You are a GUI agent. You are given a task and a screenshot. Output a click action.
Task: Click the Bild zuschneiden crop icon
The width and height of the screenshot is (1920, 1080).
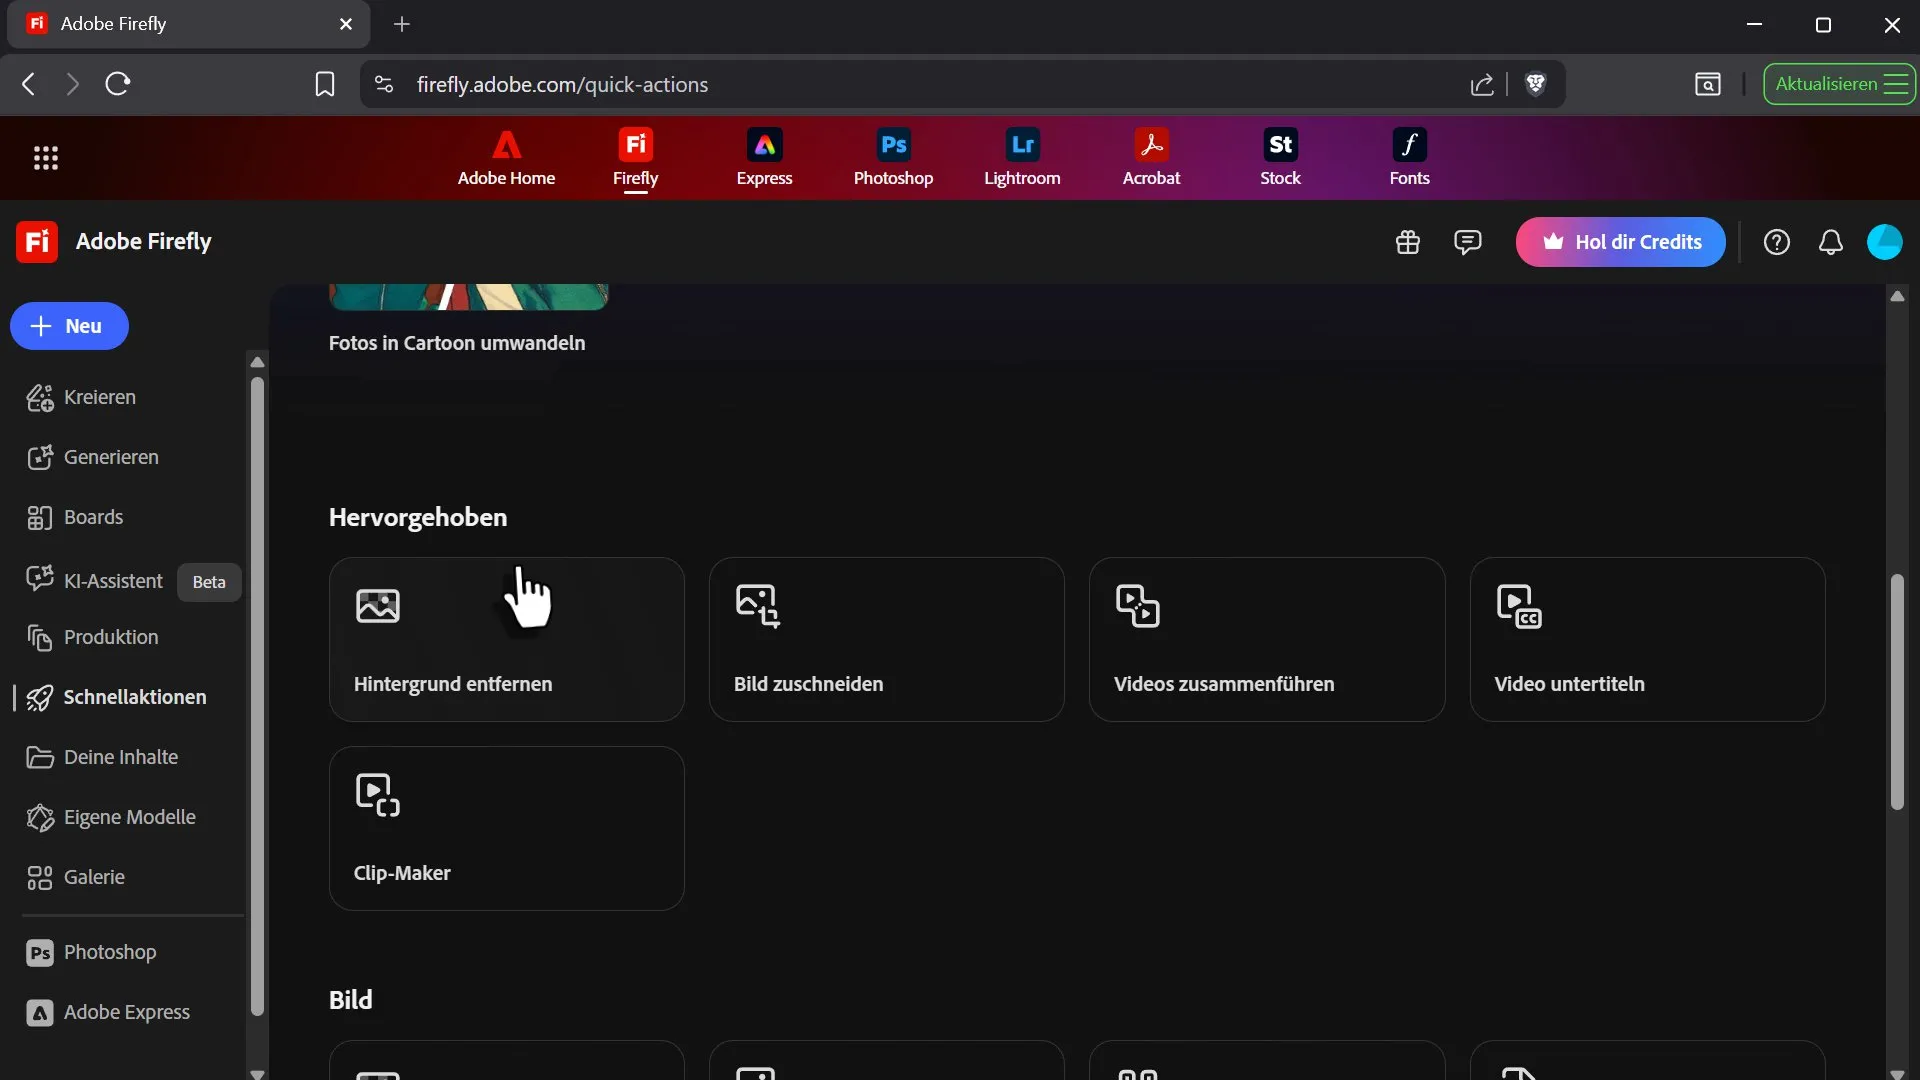[x=758, y=606]
